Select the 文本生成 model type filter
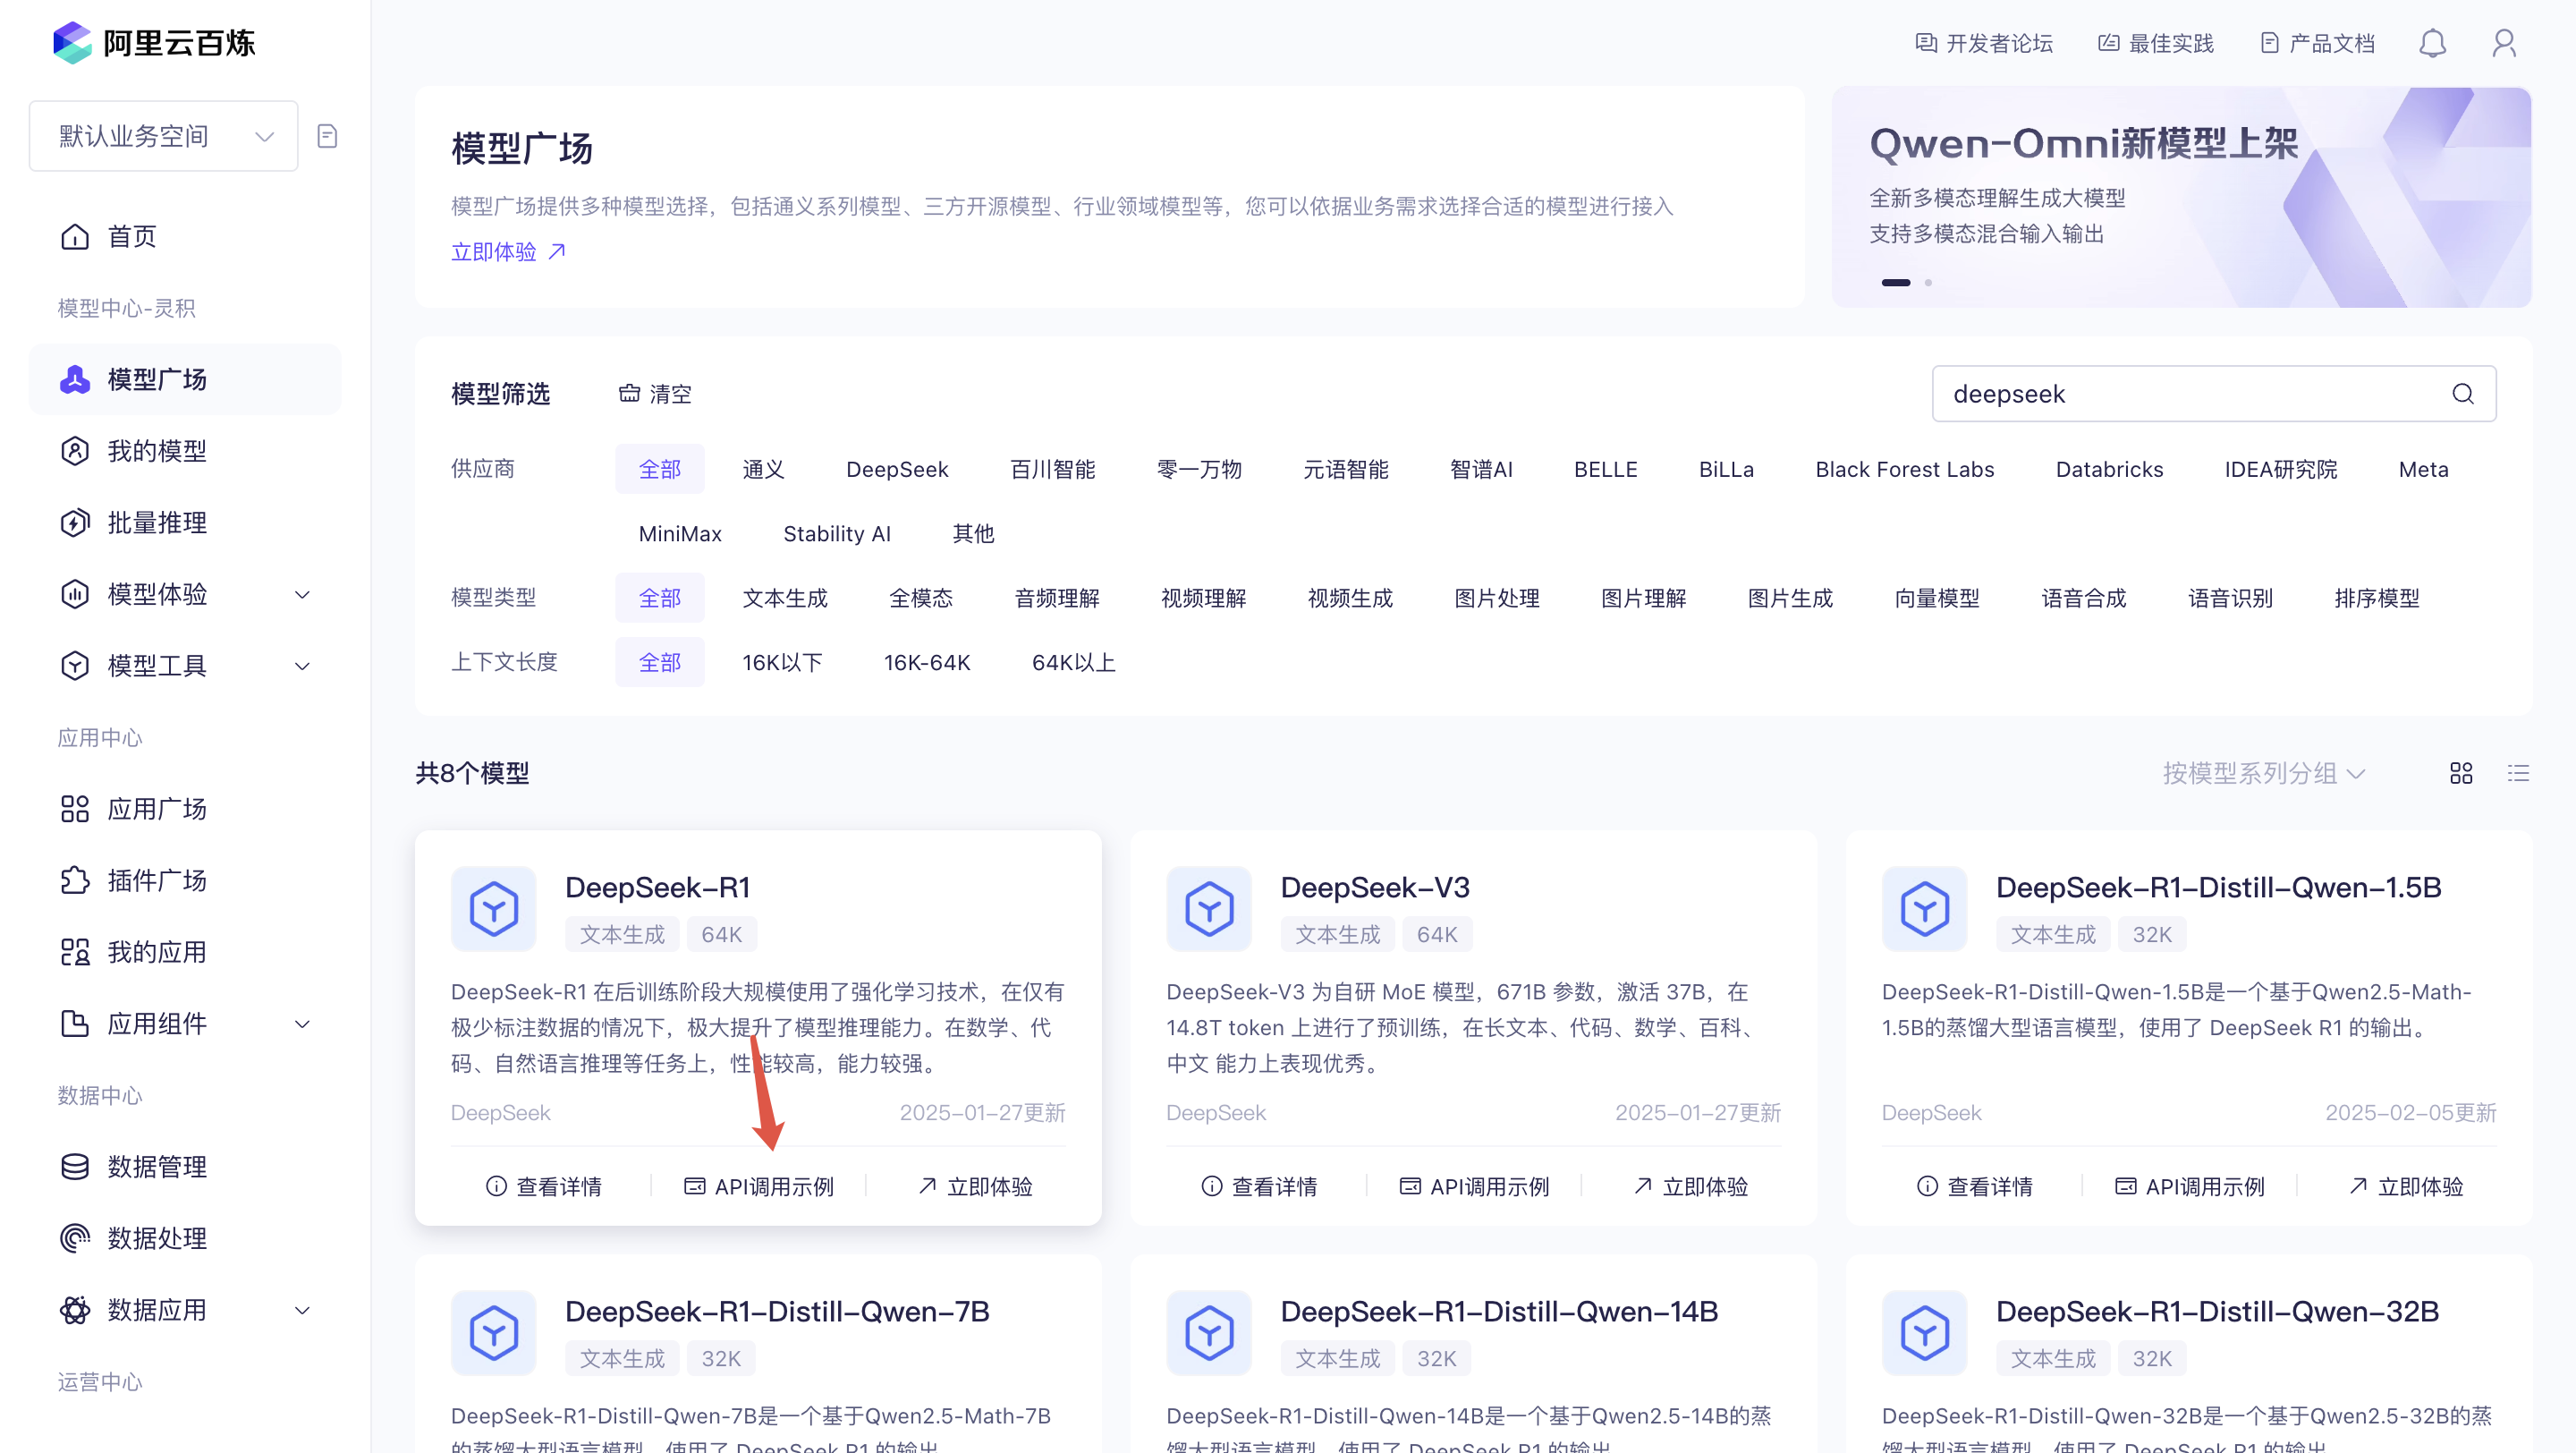Image resolution: width=2576 pixels, height=1453 pixels. 785,598
